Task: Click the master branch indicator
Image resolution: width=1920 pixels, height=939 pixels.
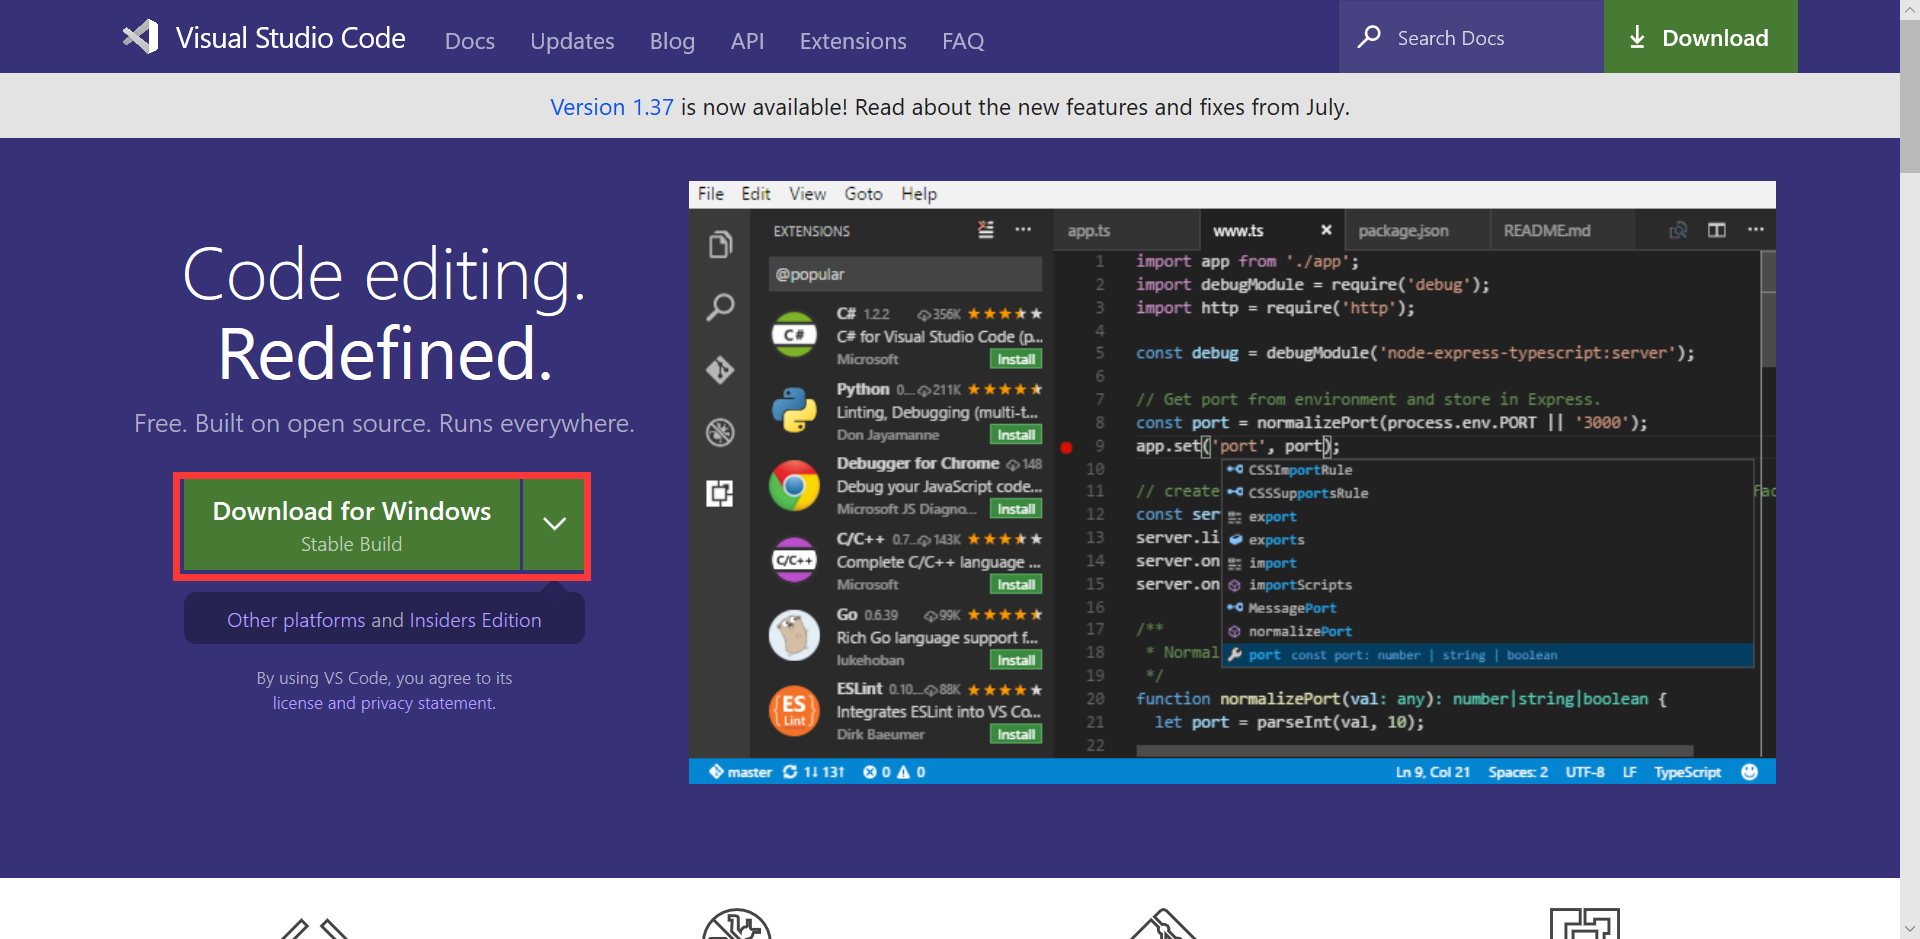Action: point(740,772)
